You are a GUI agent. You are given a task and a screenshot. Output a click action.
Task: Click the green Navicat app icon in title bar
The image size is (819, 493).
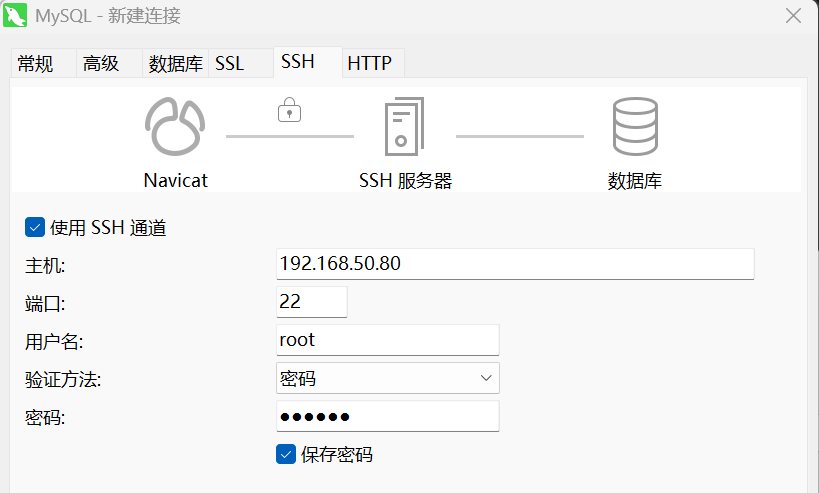(x=16, y=17)
